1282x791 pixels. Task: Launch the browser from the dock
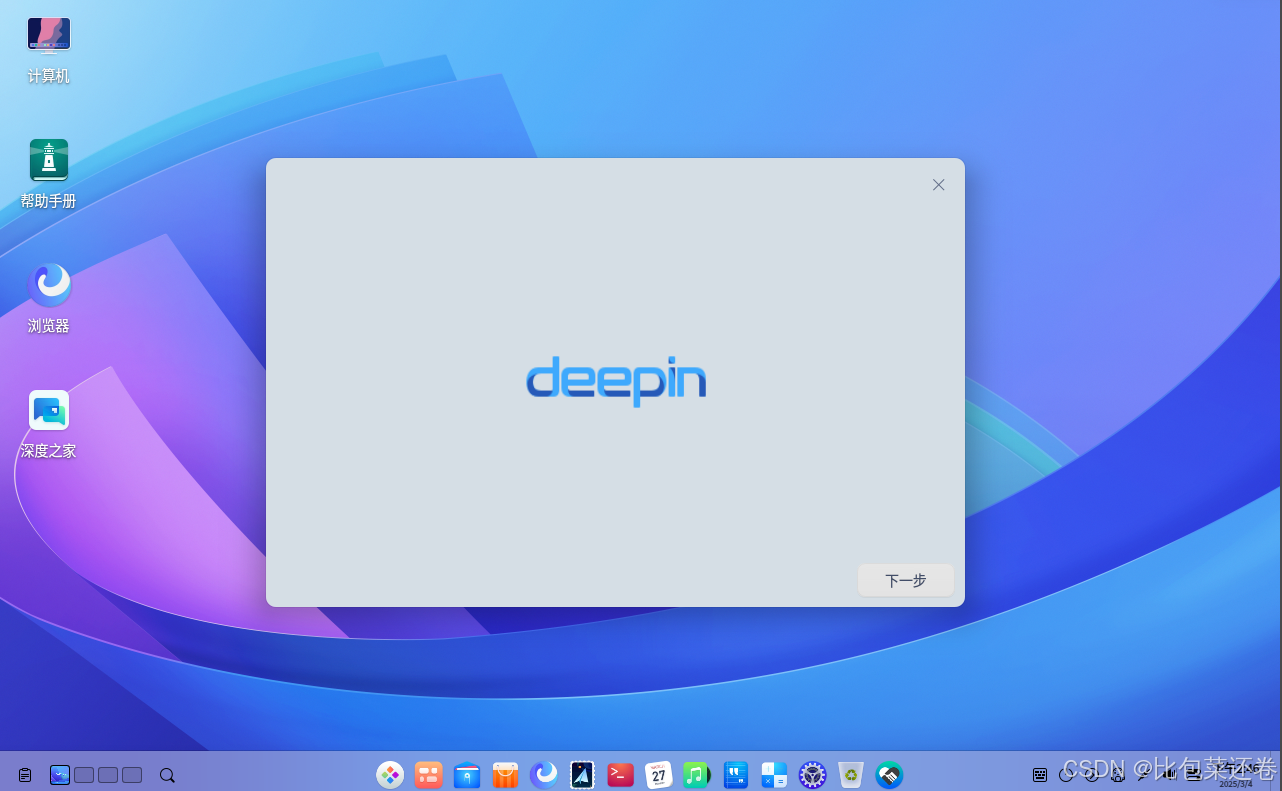click(544, 774)
